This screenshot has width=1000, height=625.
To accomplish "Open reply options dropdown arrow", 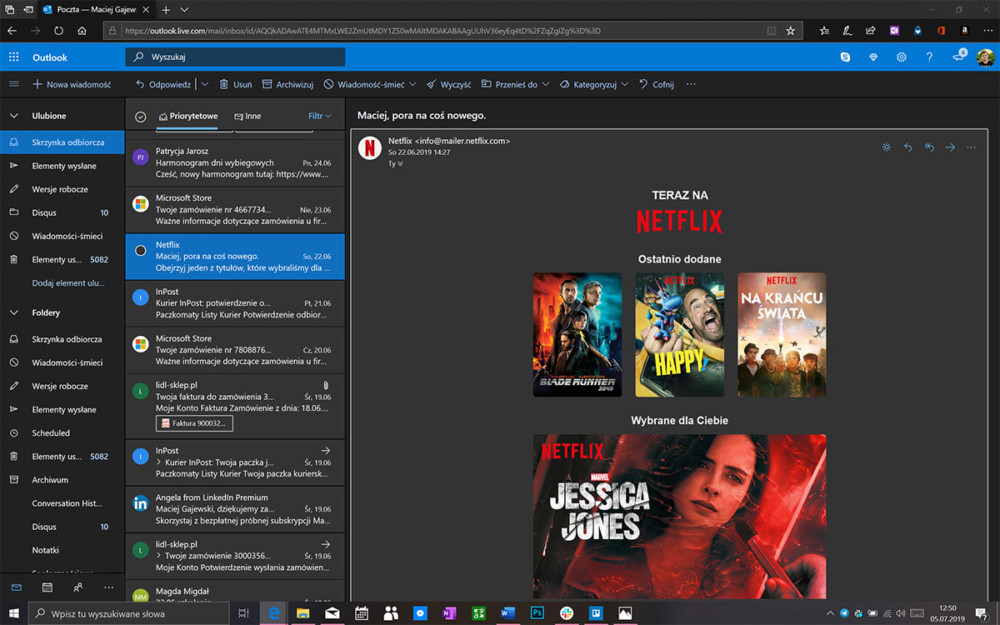I will (x=205, y=84).
